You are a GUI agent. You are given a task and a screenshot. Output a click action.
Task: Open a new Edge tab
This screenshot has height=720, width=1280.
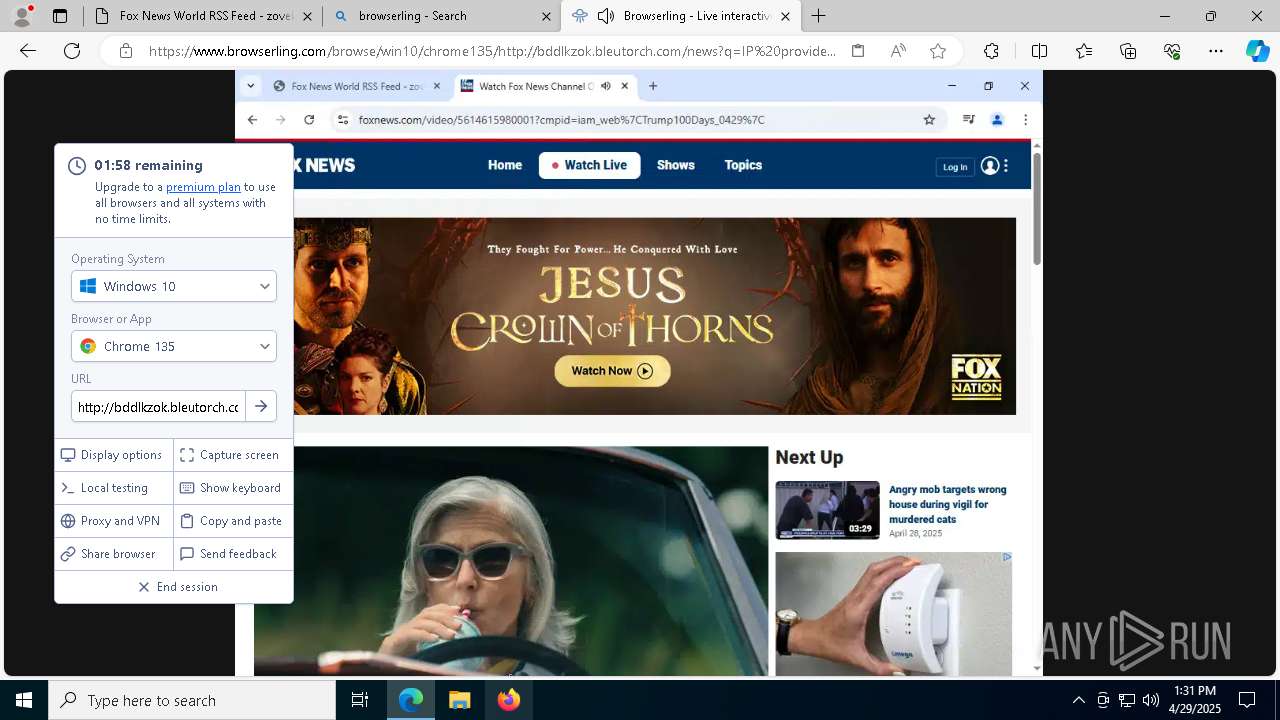pos(819,16)
